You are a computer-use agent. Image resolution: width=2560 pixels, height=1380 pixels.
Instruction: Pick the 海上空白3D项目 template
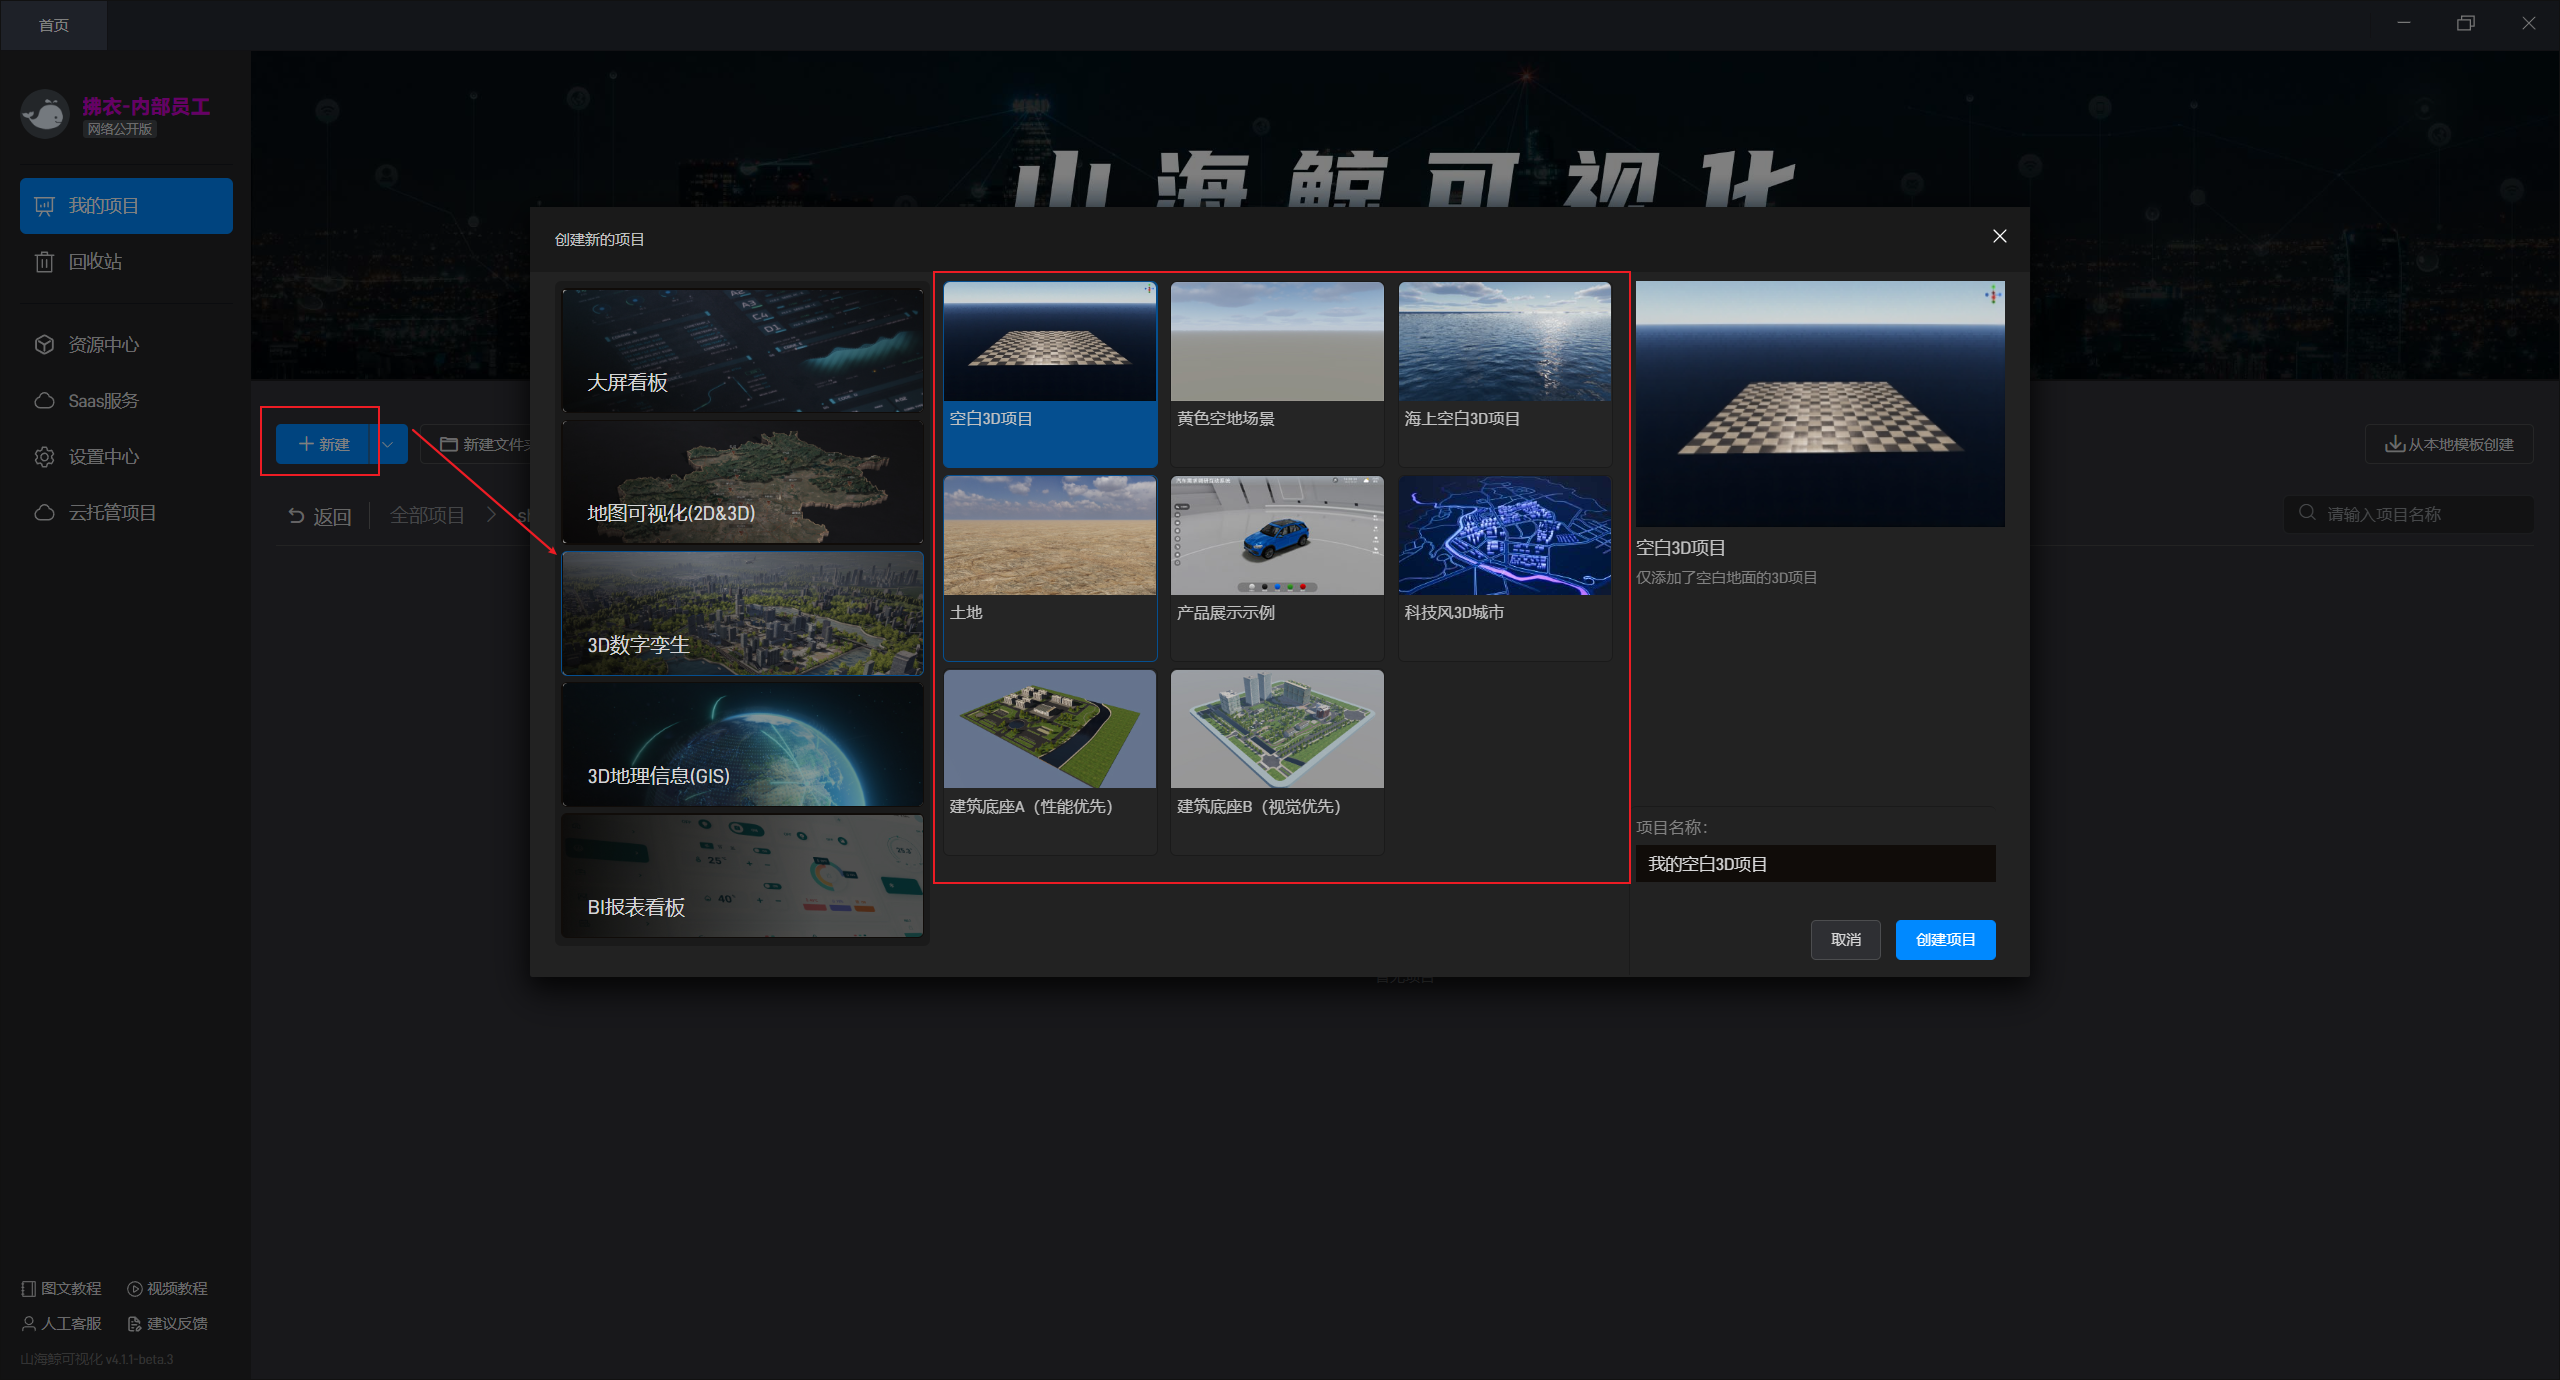[1504, 342]
